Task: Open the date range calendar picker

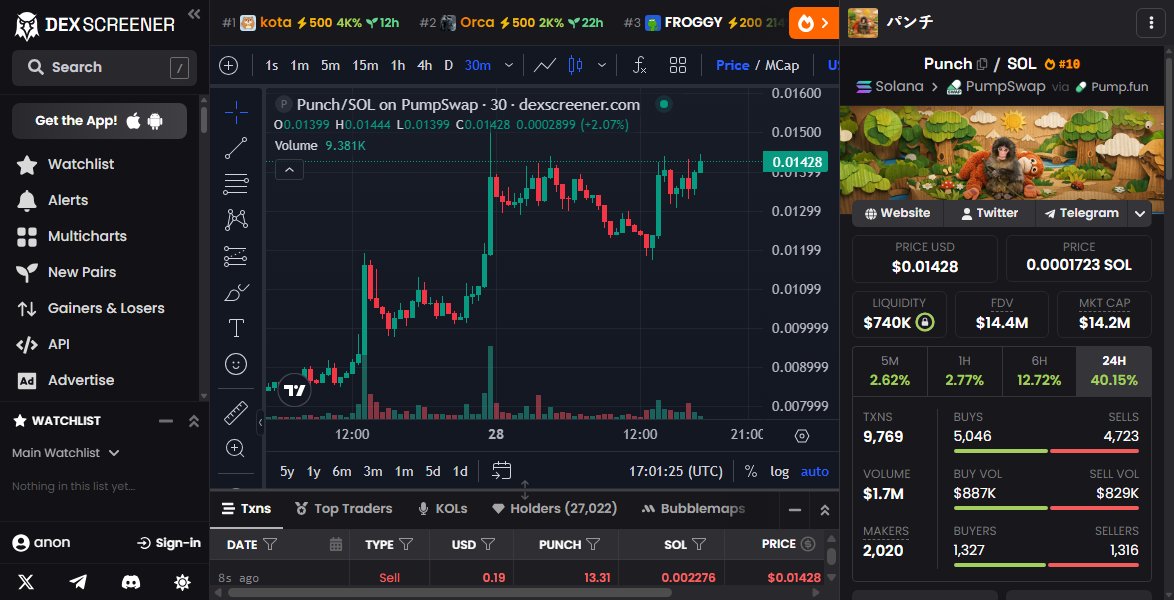Action: tap(502, 470)
